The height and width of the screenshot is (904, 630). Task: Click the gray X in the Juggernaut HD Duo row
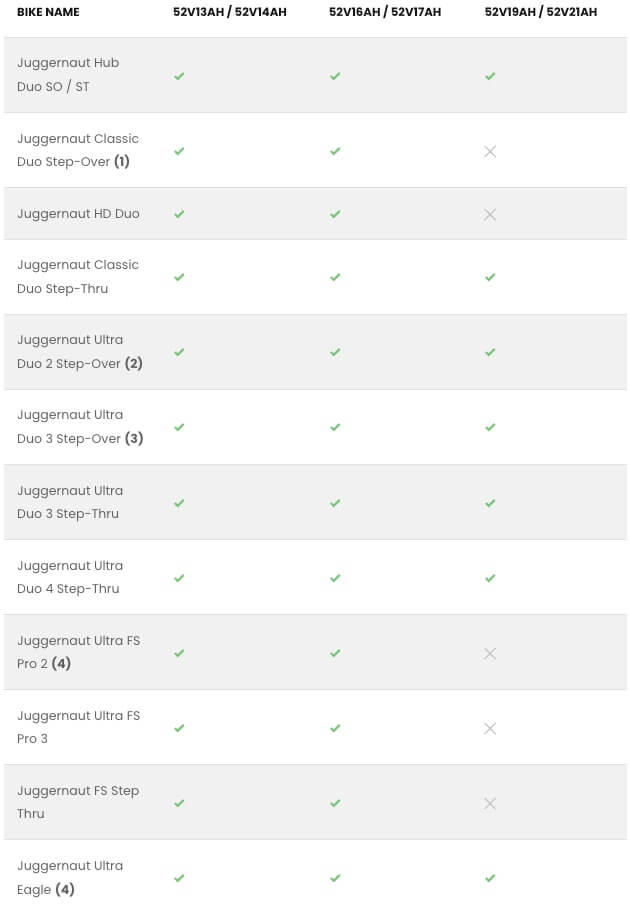[x=490, y=214]
